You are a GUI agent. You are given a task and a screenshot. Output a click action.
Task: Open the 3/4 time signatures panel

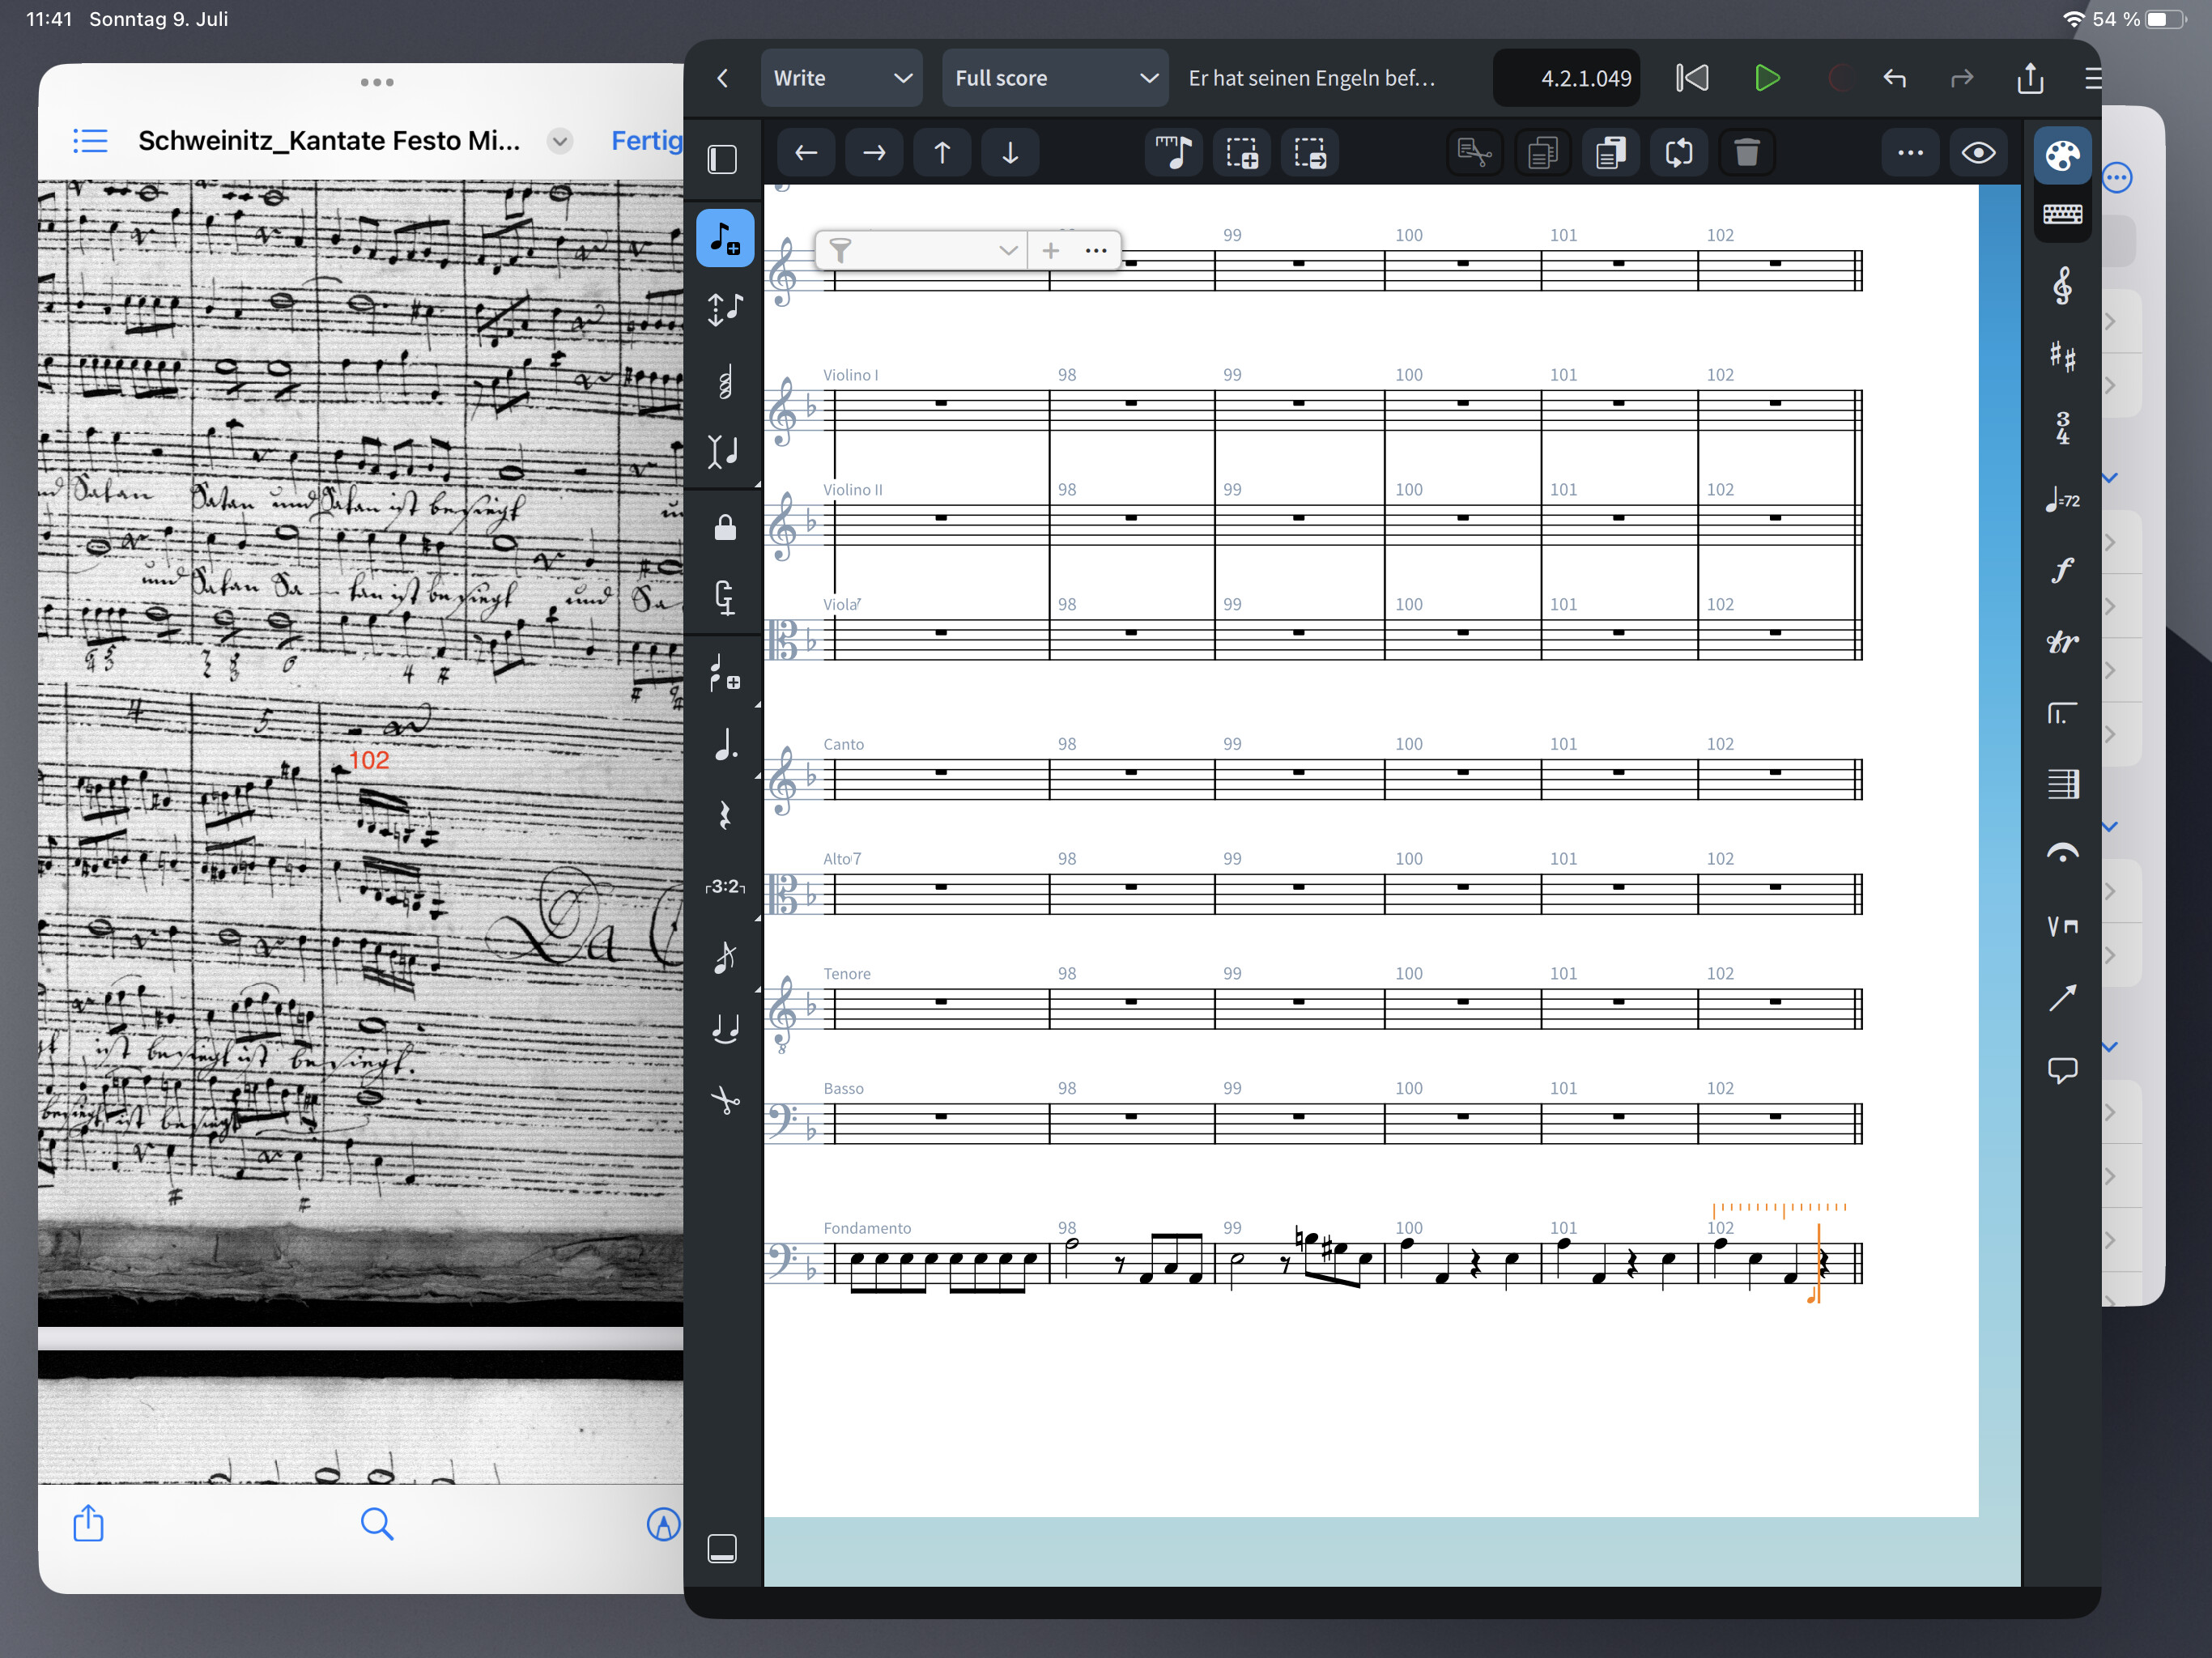(2063, 429)
